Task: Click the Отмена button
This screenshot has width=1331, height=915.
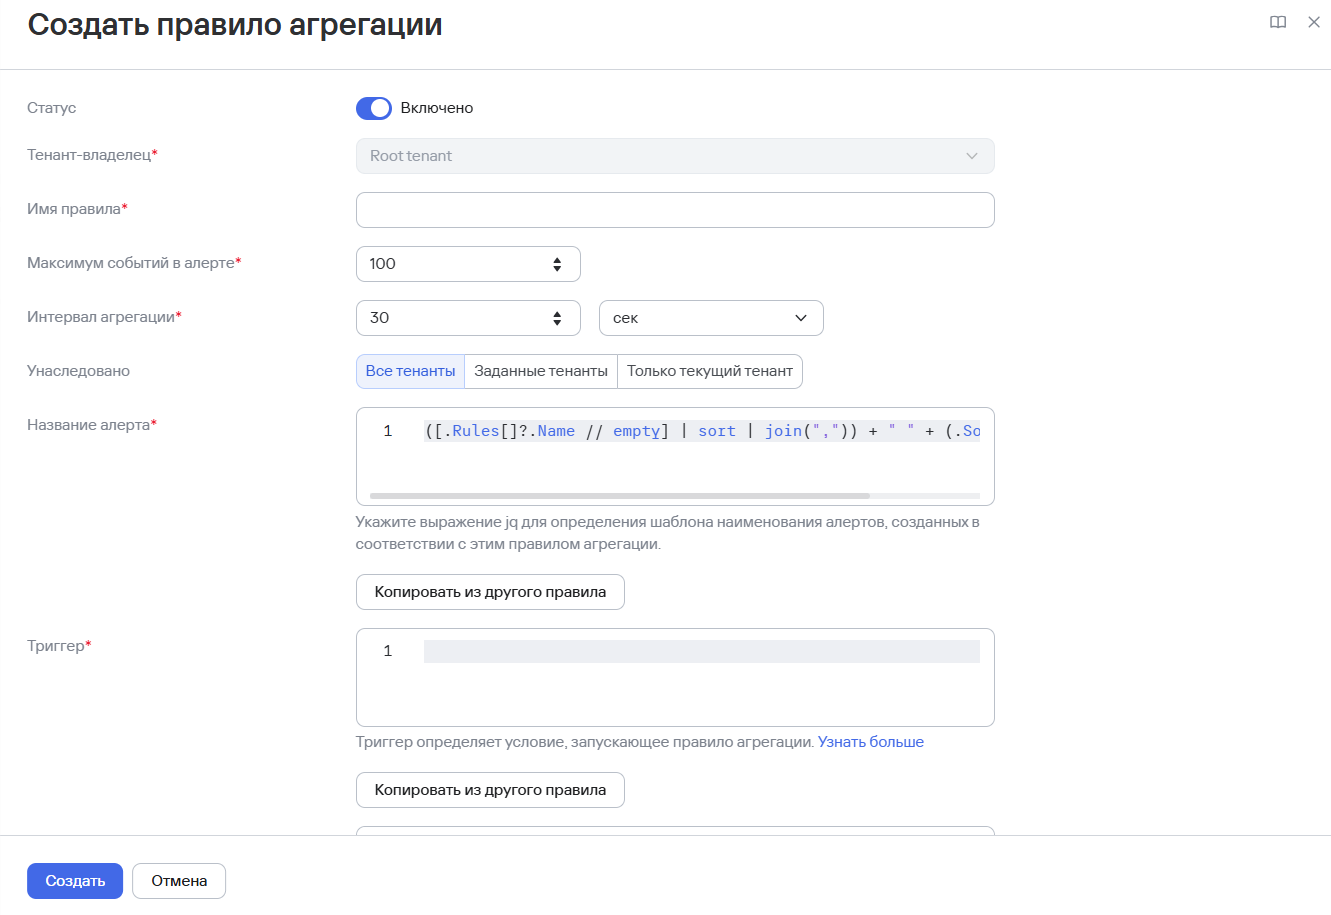Action: [179, 881]
